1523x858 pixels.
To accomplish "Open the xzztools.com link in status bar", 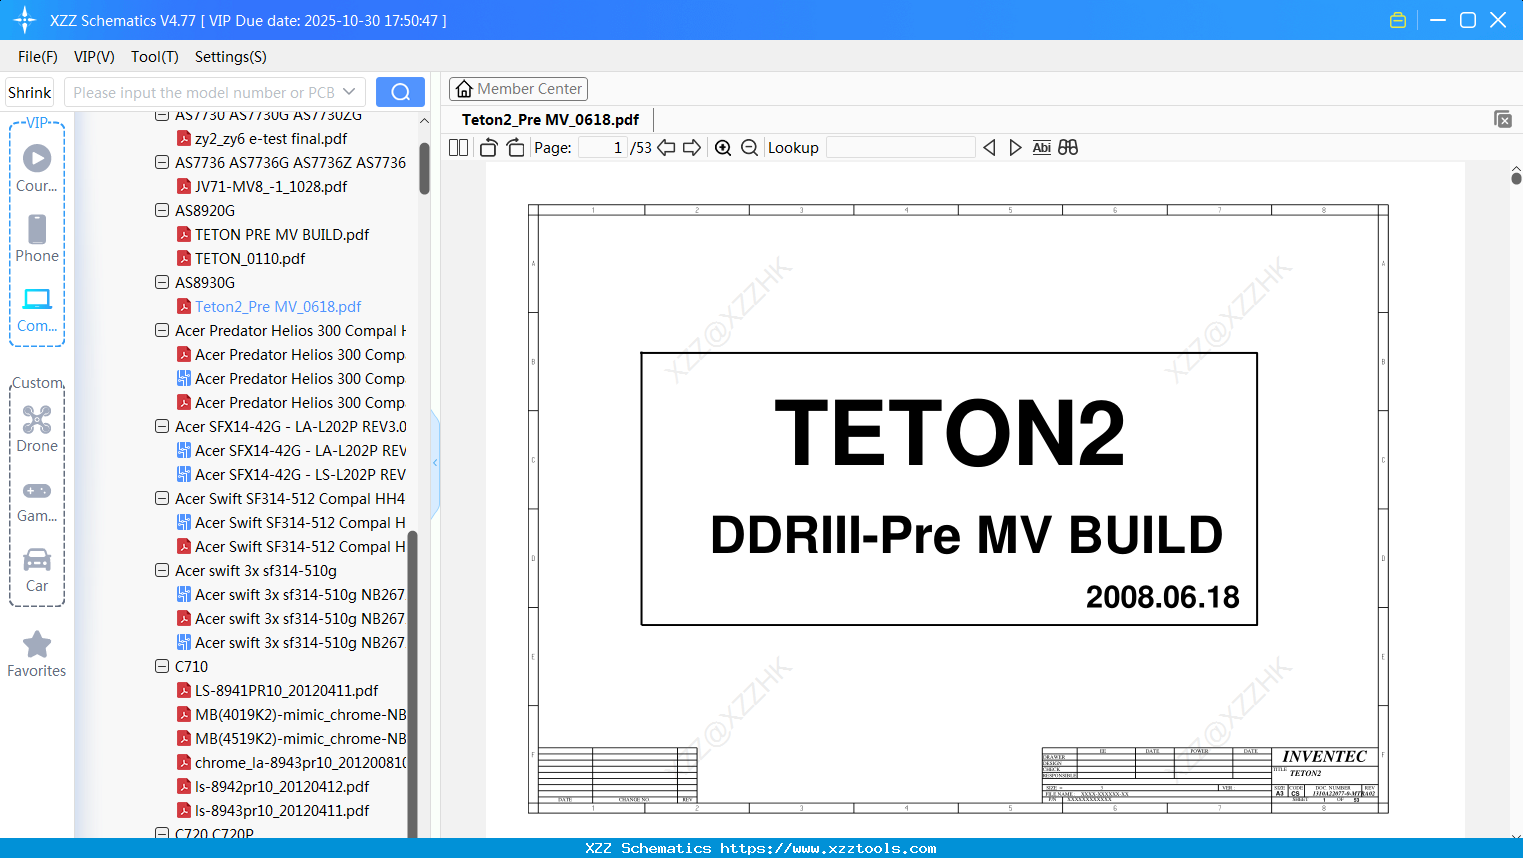I will coord(828,848).
